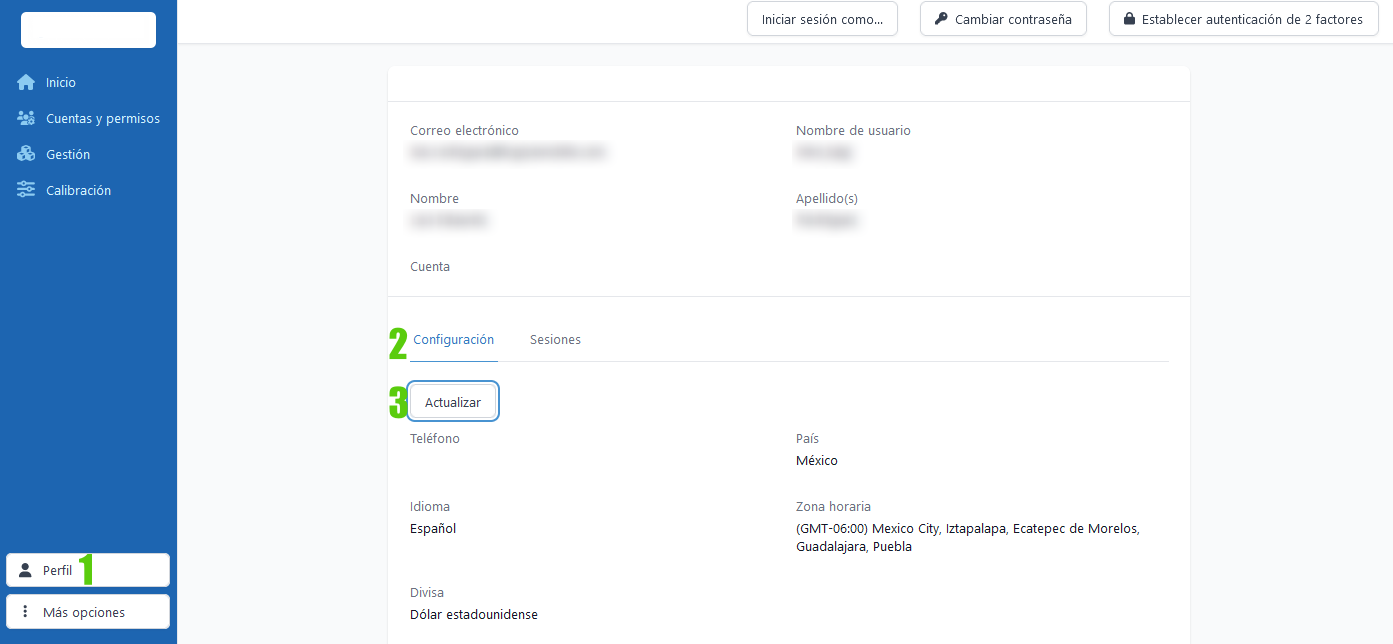Click the person icon on Perfil
1393x644 pixels.
coord(23,569)
